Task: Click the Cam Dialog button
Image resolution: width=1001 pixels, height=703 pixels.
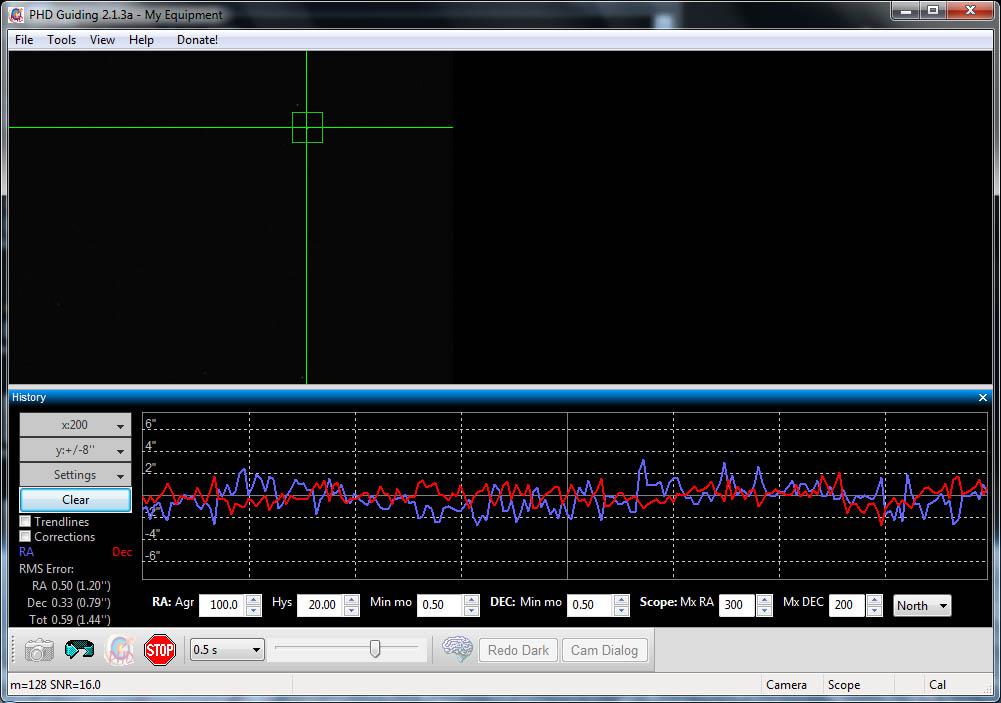Action: point(604,650)
